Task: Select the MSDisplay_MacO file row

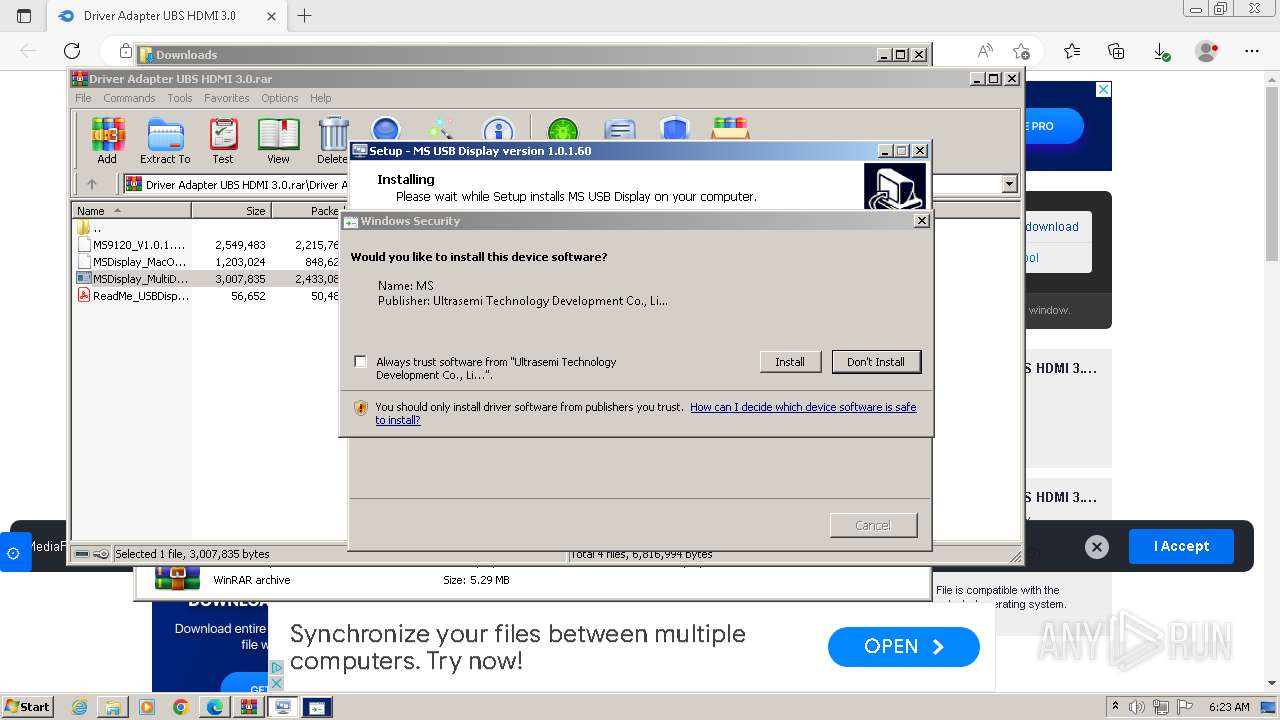Action: click(x=132, y=261)
